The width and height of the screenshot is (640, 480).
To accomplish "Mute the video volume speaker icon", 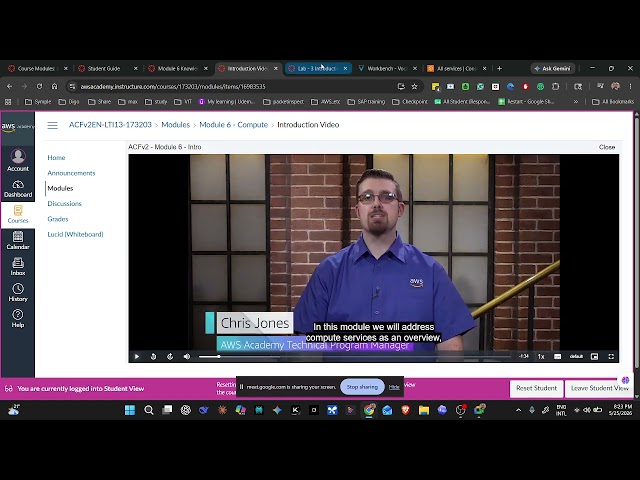I will pyautogui.click(x=187, y=356).
